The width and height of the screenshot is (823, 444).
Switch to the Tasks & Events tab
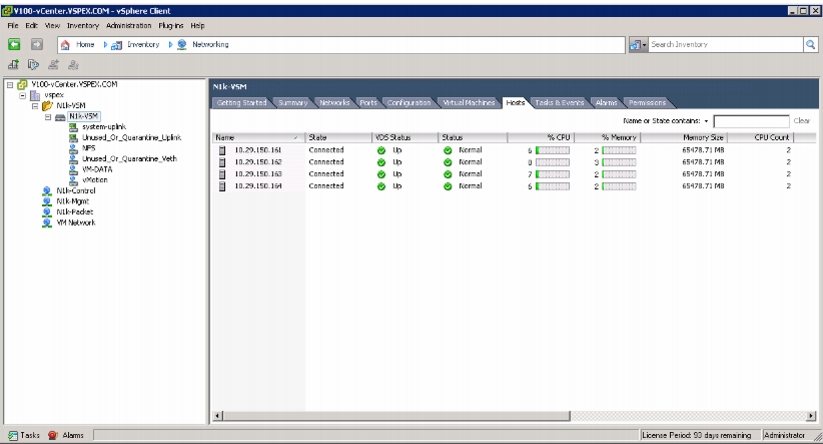[x=560, y=103]
